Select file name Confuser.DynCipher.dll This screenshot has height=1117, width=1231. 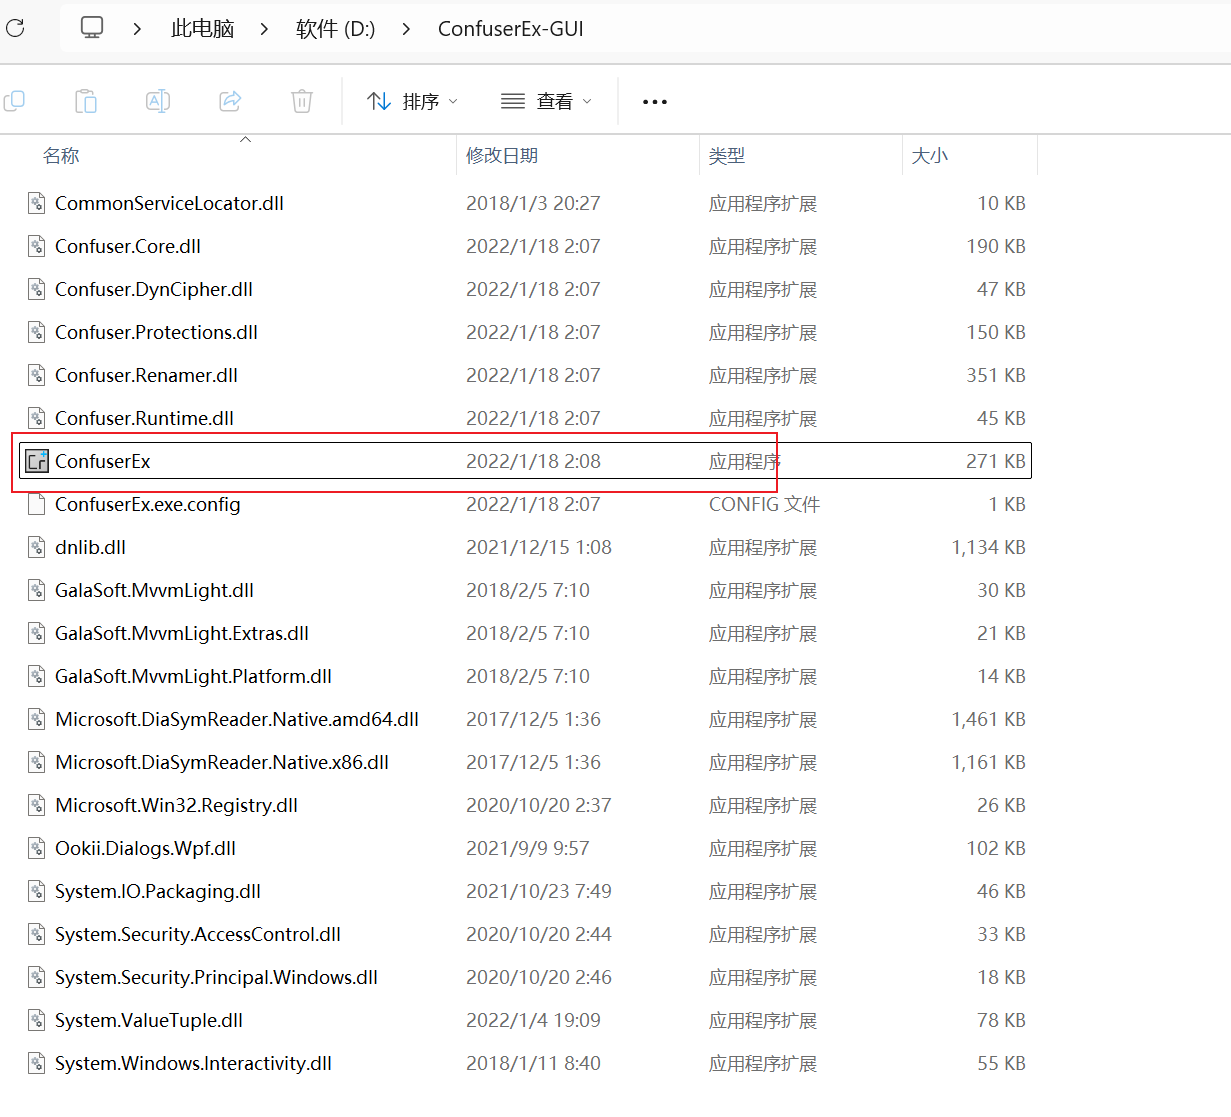(x=154, y=289)
